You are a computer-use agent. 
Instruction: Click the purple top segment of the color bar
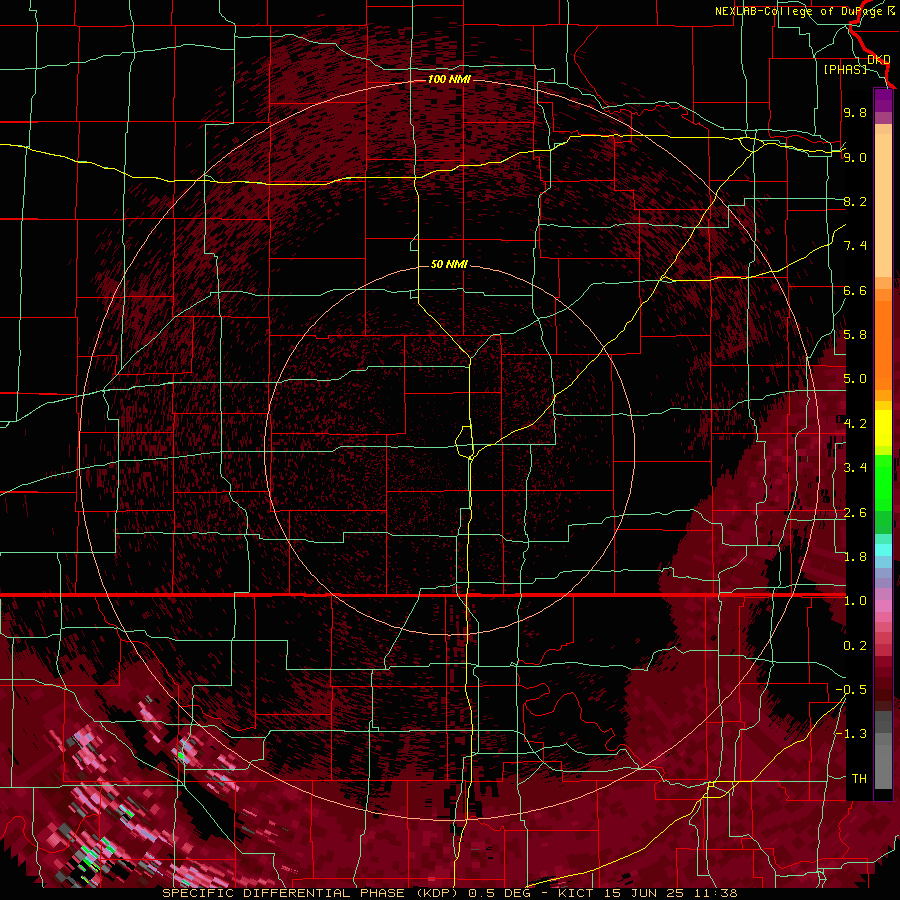pos(883,101)
